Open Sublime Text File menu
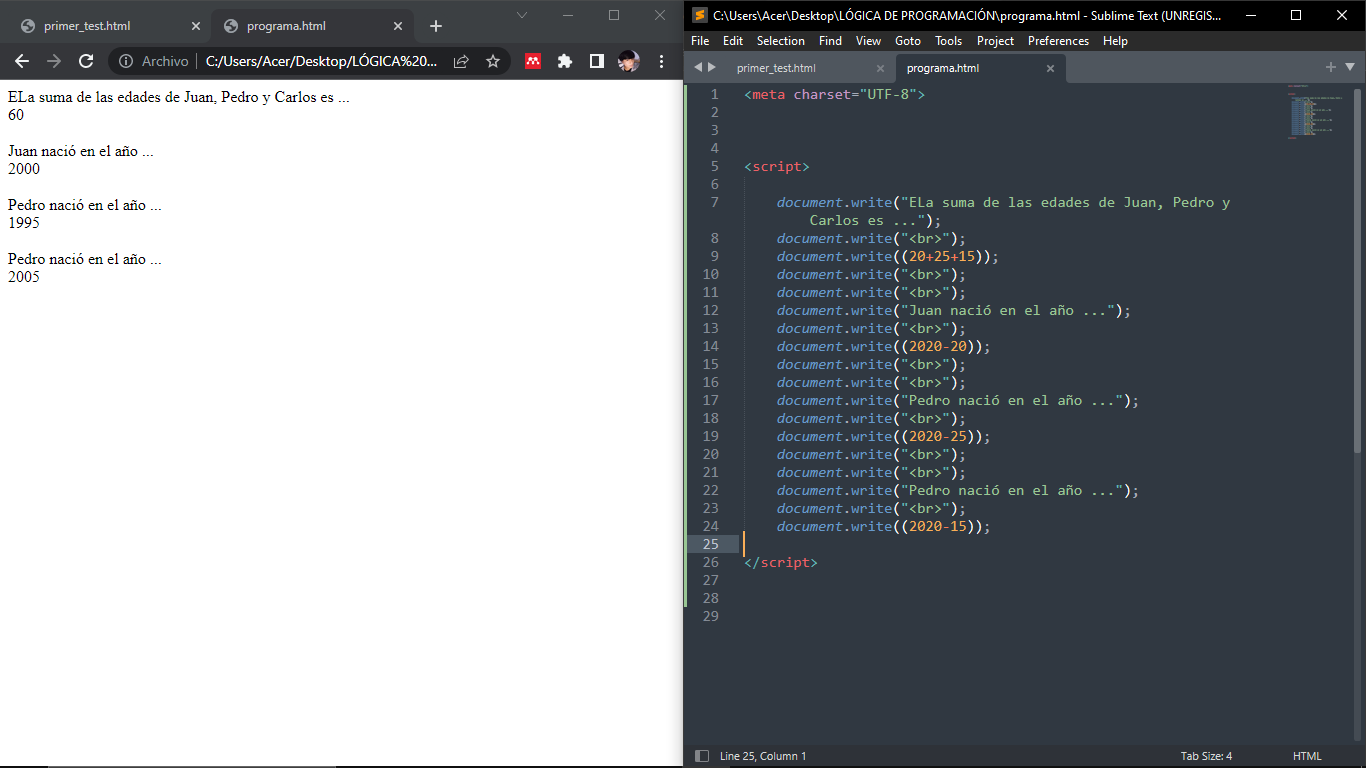1366x768 pixels. [700, 41]
